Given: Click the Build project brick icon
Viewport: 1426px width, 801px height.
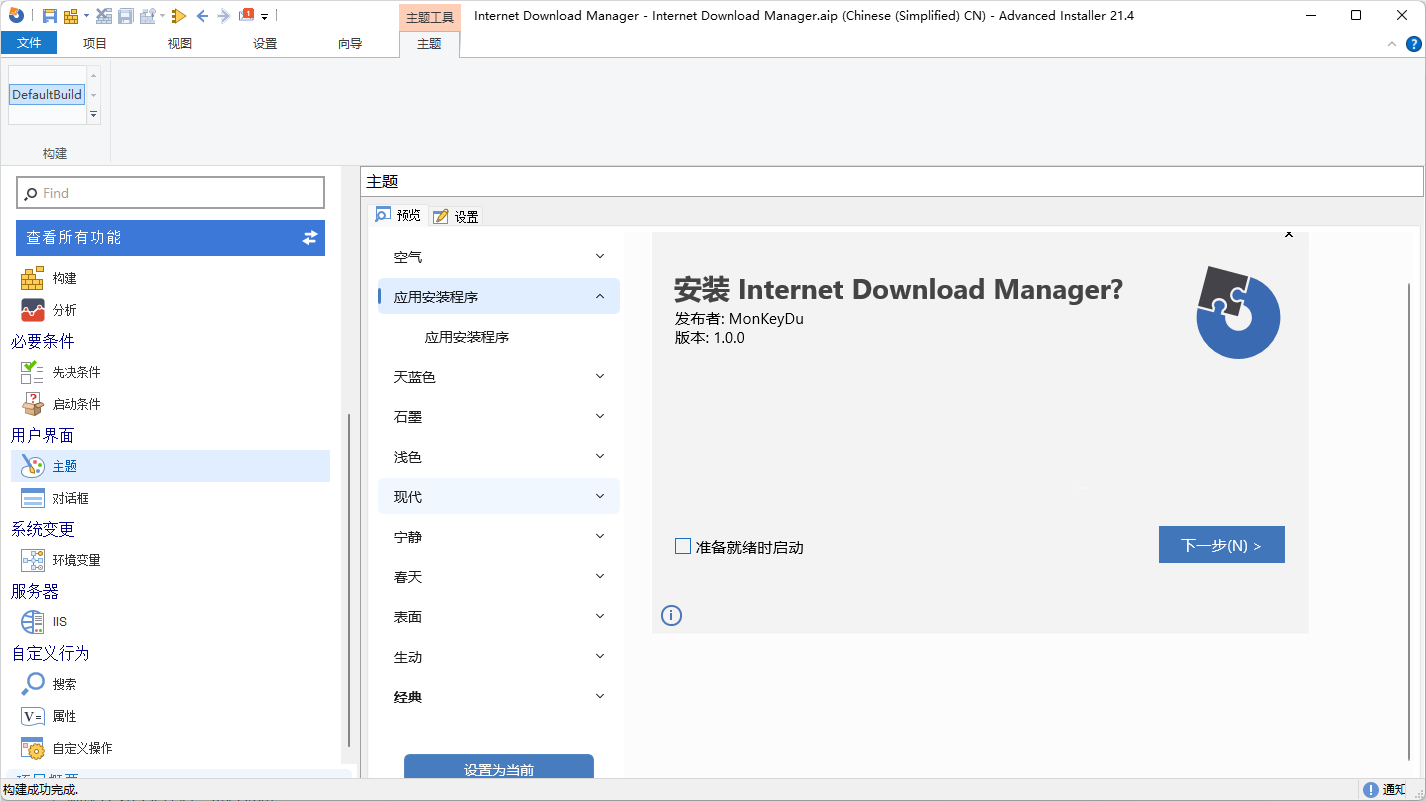Looking at the screenshot, I should point(71,15).
